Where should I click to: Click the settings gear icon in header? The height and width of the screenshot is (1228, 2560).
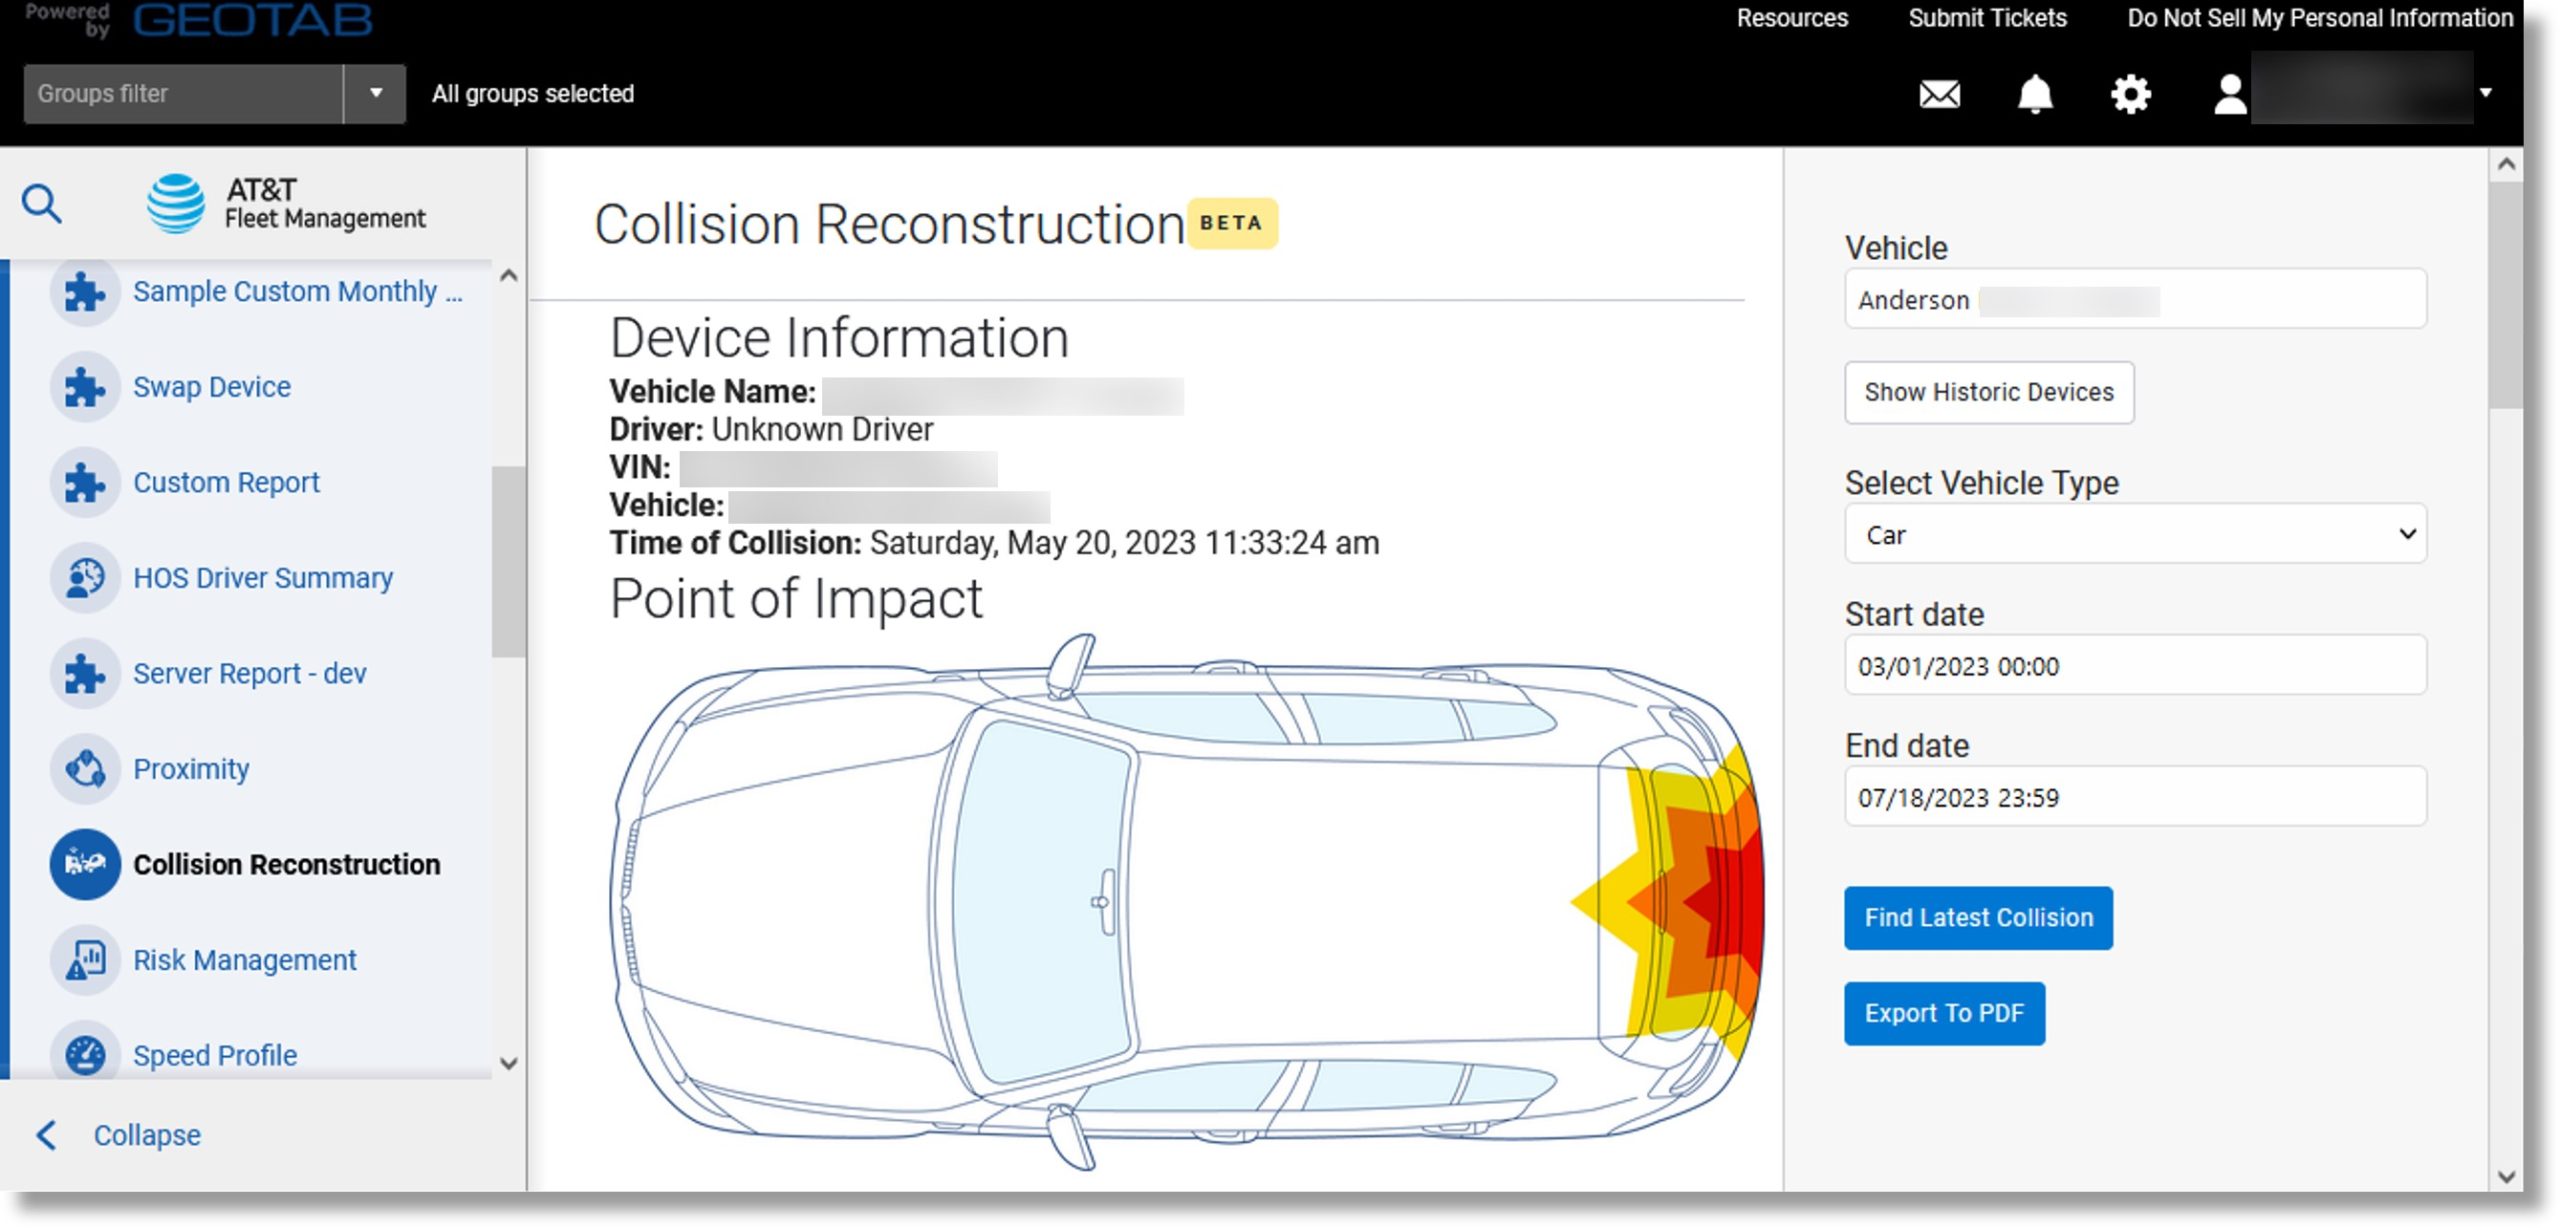[x=2131, y=93]
